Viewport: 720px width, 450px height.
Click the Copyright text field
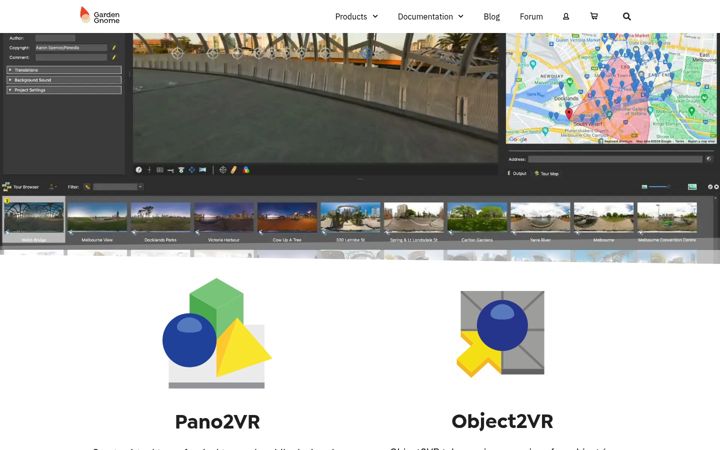(71, 48)
